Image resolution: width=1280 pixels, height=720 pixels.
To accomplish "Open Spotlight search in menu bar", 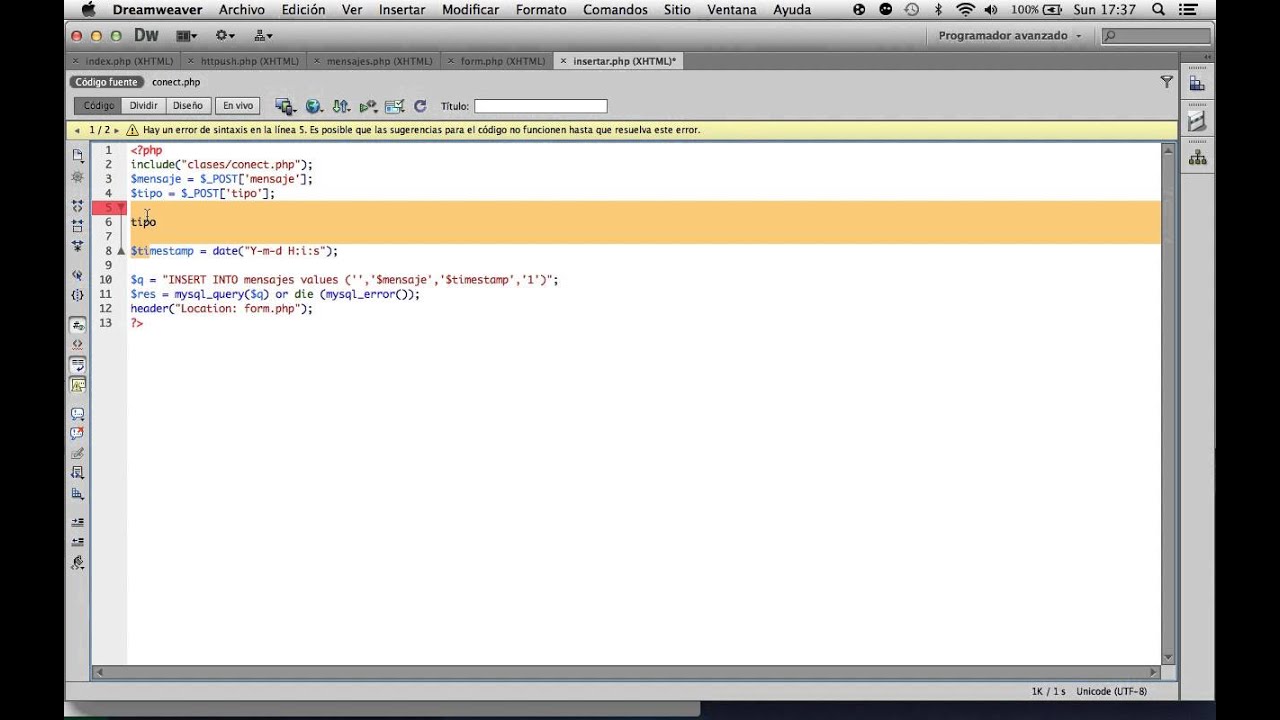I will (1158, 10).
